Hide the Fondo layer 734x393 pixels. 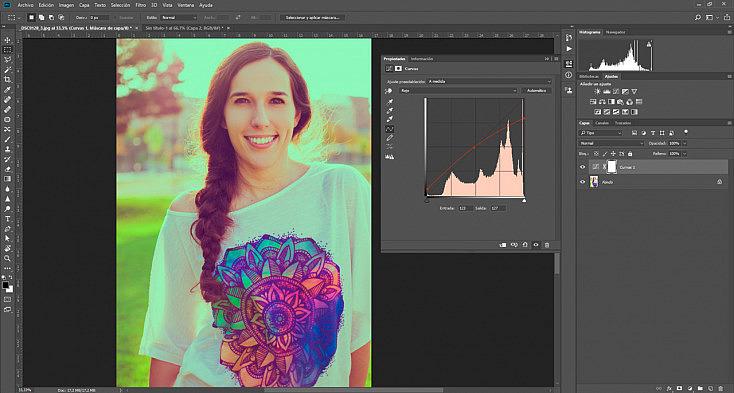583,182
